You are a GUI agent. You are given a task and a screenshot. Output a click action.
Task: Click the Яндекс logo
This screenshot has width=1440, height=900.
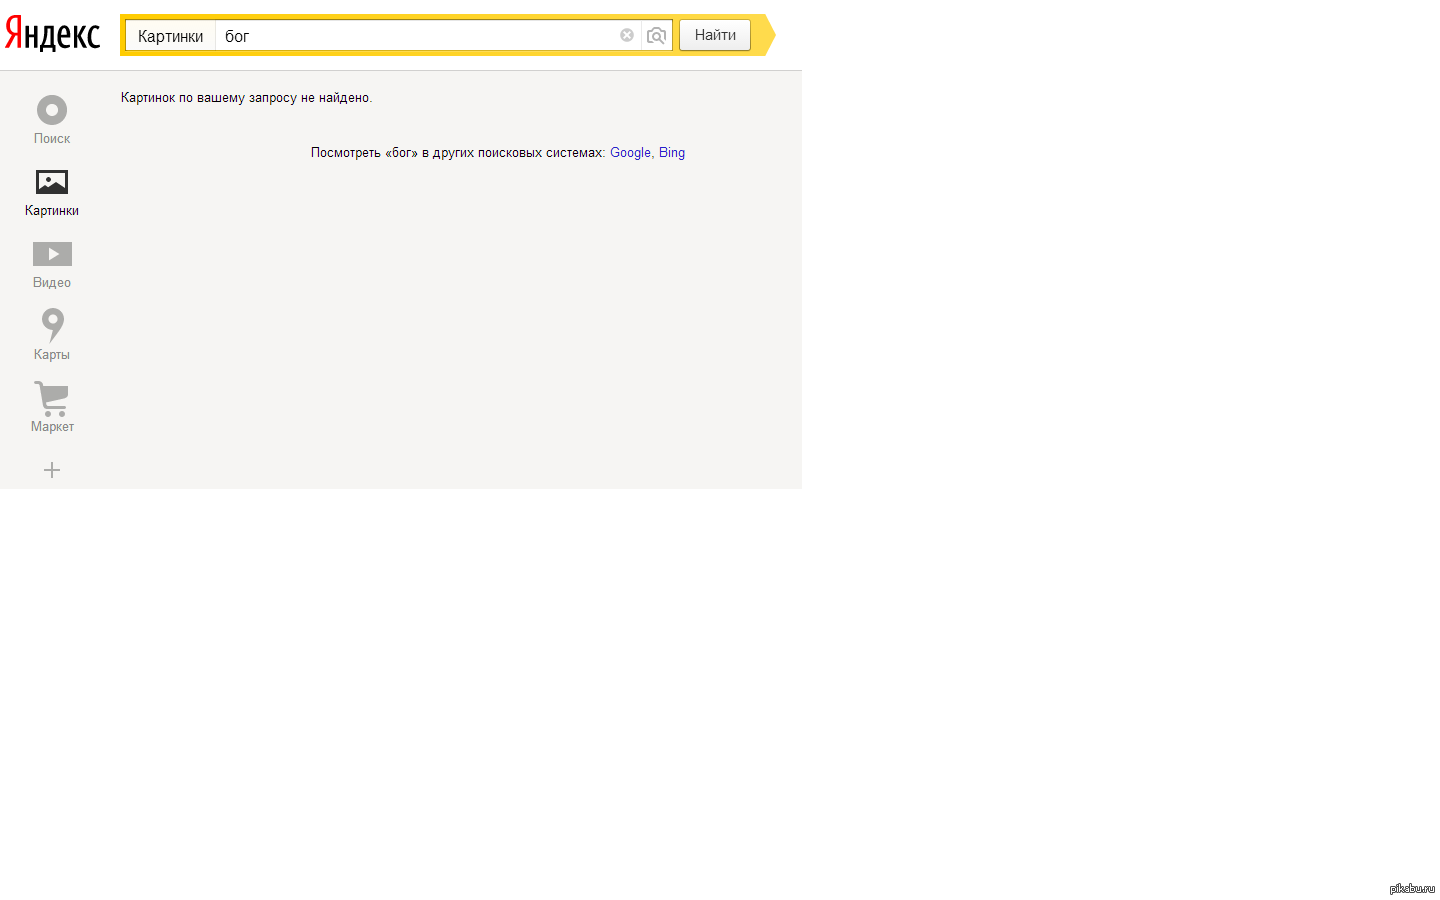point(52,34)
